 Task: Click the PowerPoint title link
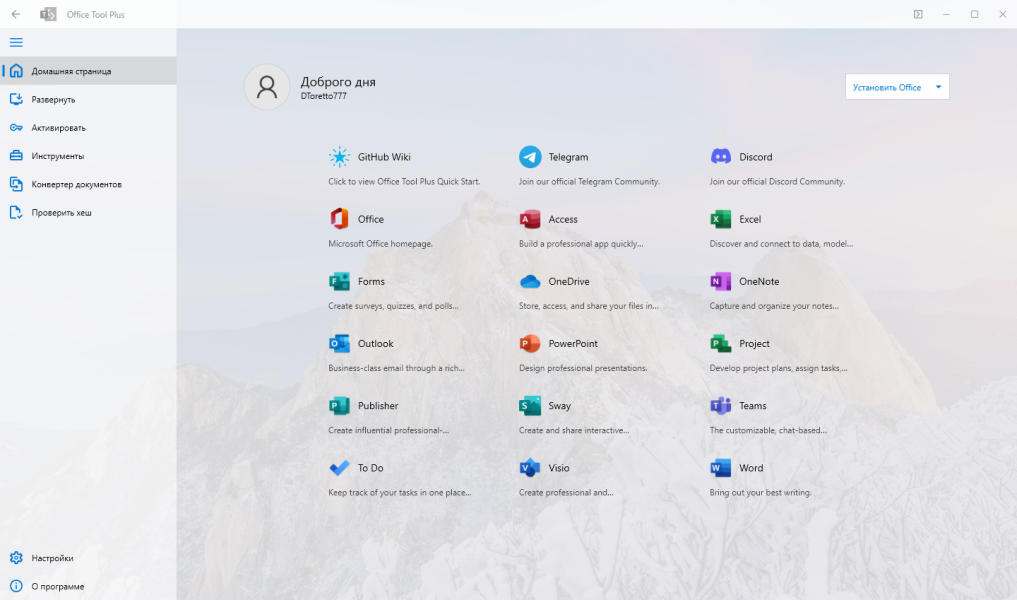(573, 344)
